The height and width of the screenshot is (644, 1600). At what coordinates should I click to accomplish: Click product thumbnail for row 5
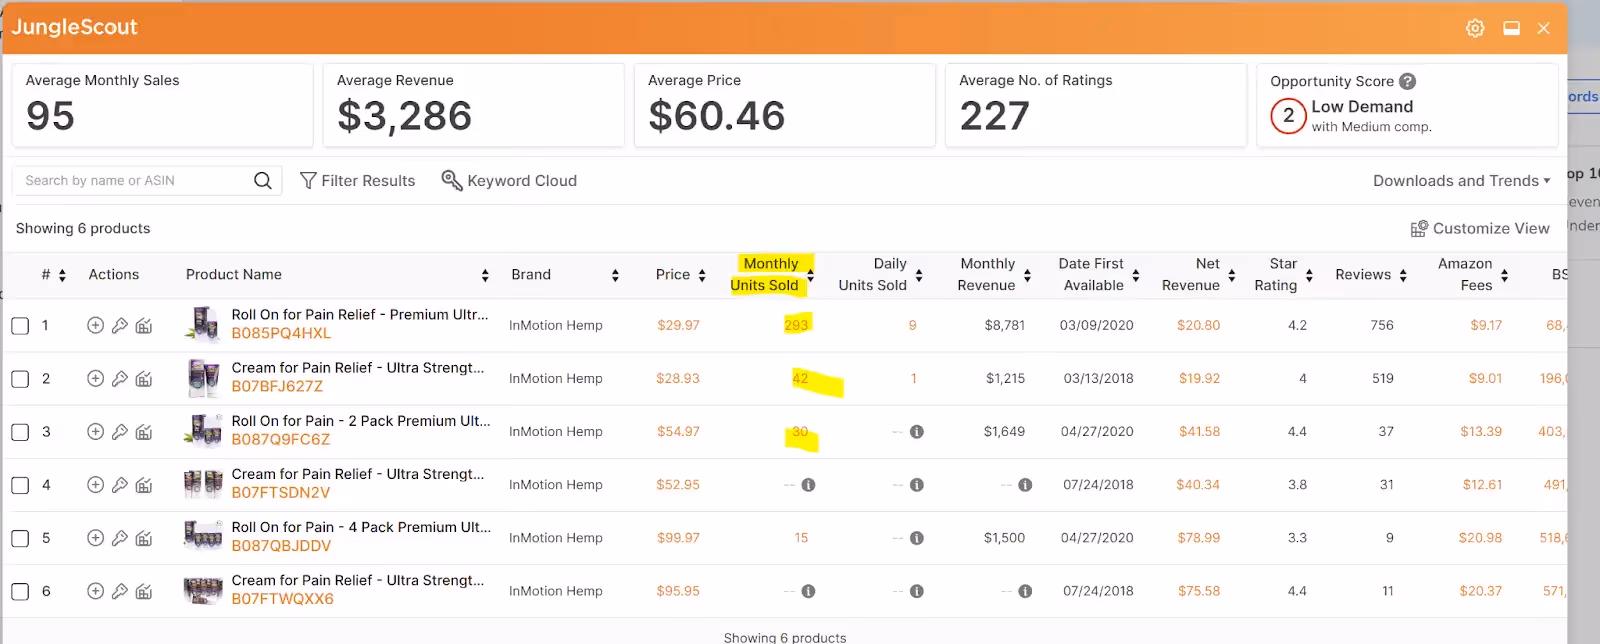tap(203, 537)
